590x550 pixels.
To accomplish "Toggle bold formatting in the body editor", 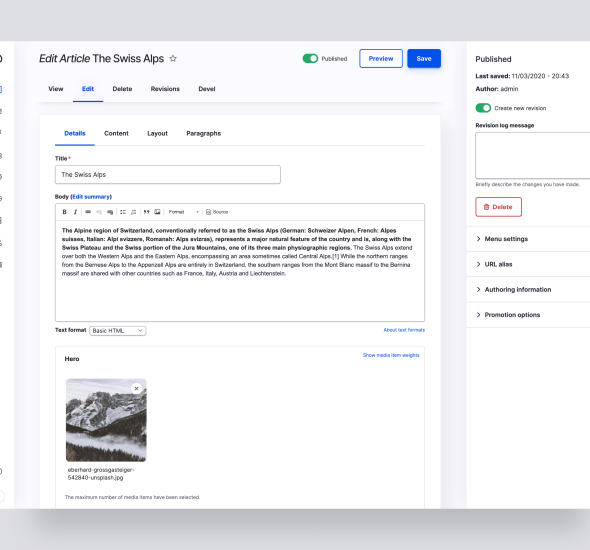I will [64, 212].
